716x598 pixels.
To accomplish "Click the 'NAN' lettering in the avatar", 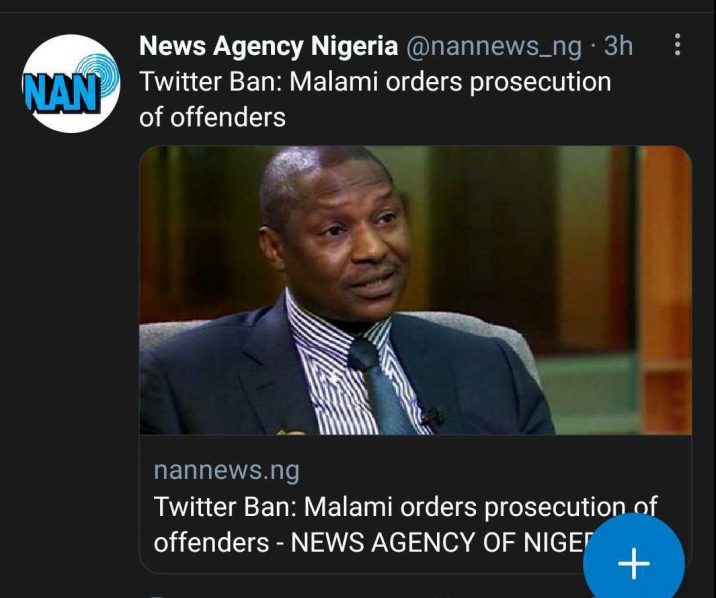I will (60, 93).
